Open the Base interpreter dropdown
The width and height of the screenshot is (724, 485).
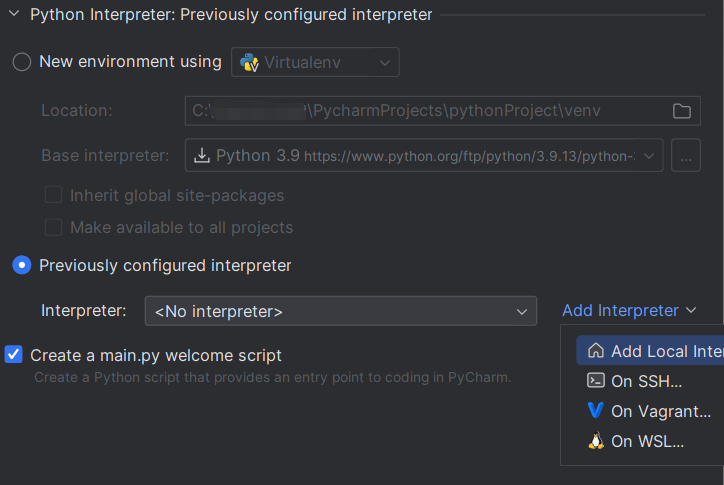click(x=424, y=155)
